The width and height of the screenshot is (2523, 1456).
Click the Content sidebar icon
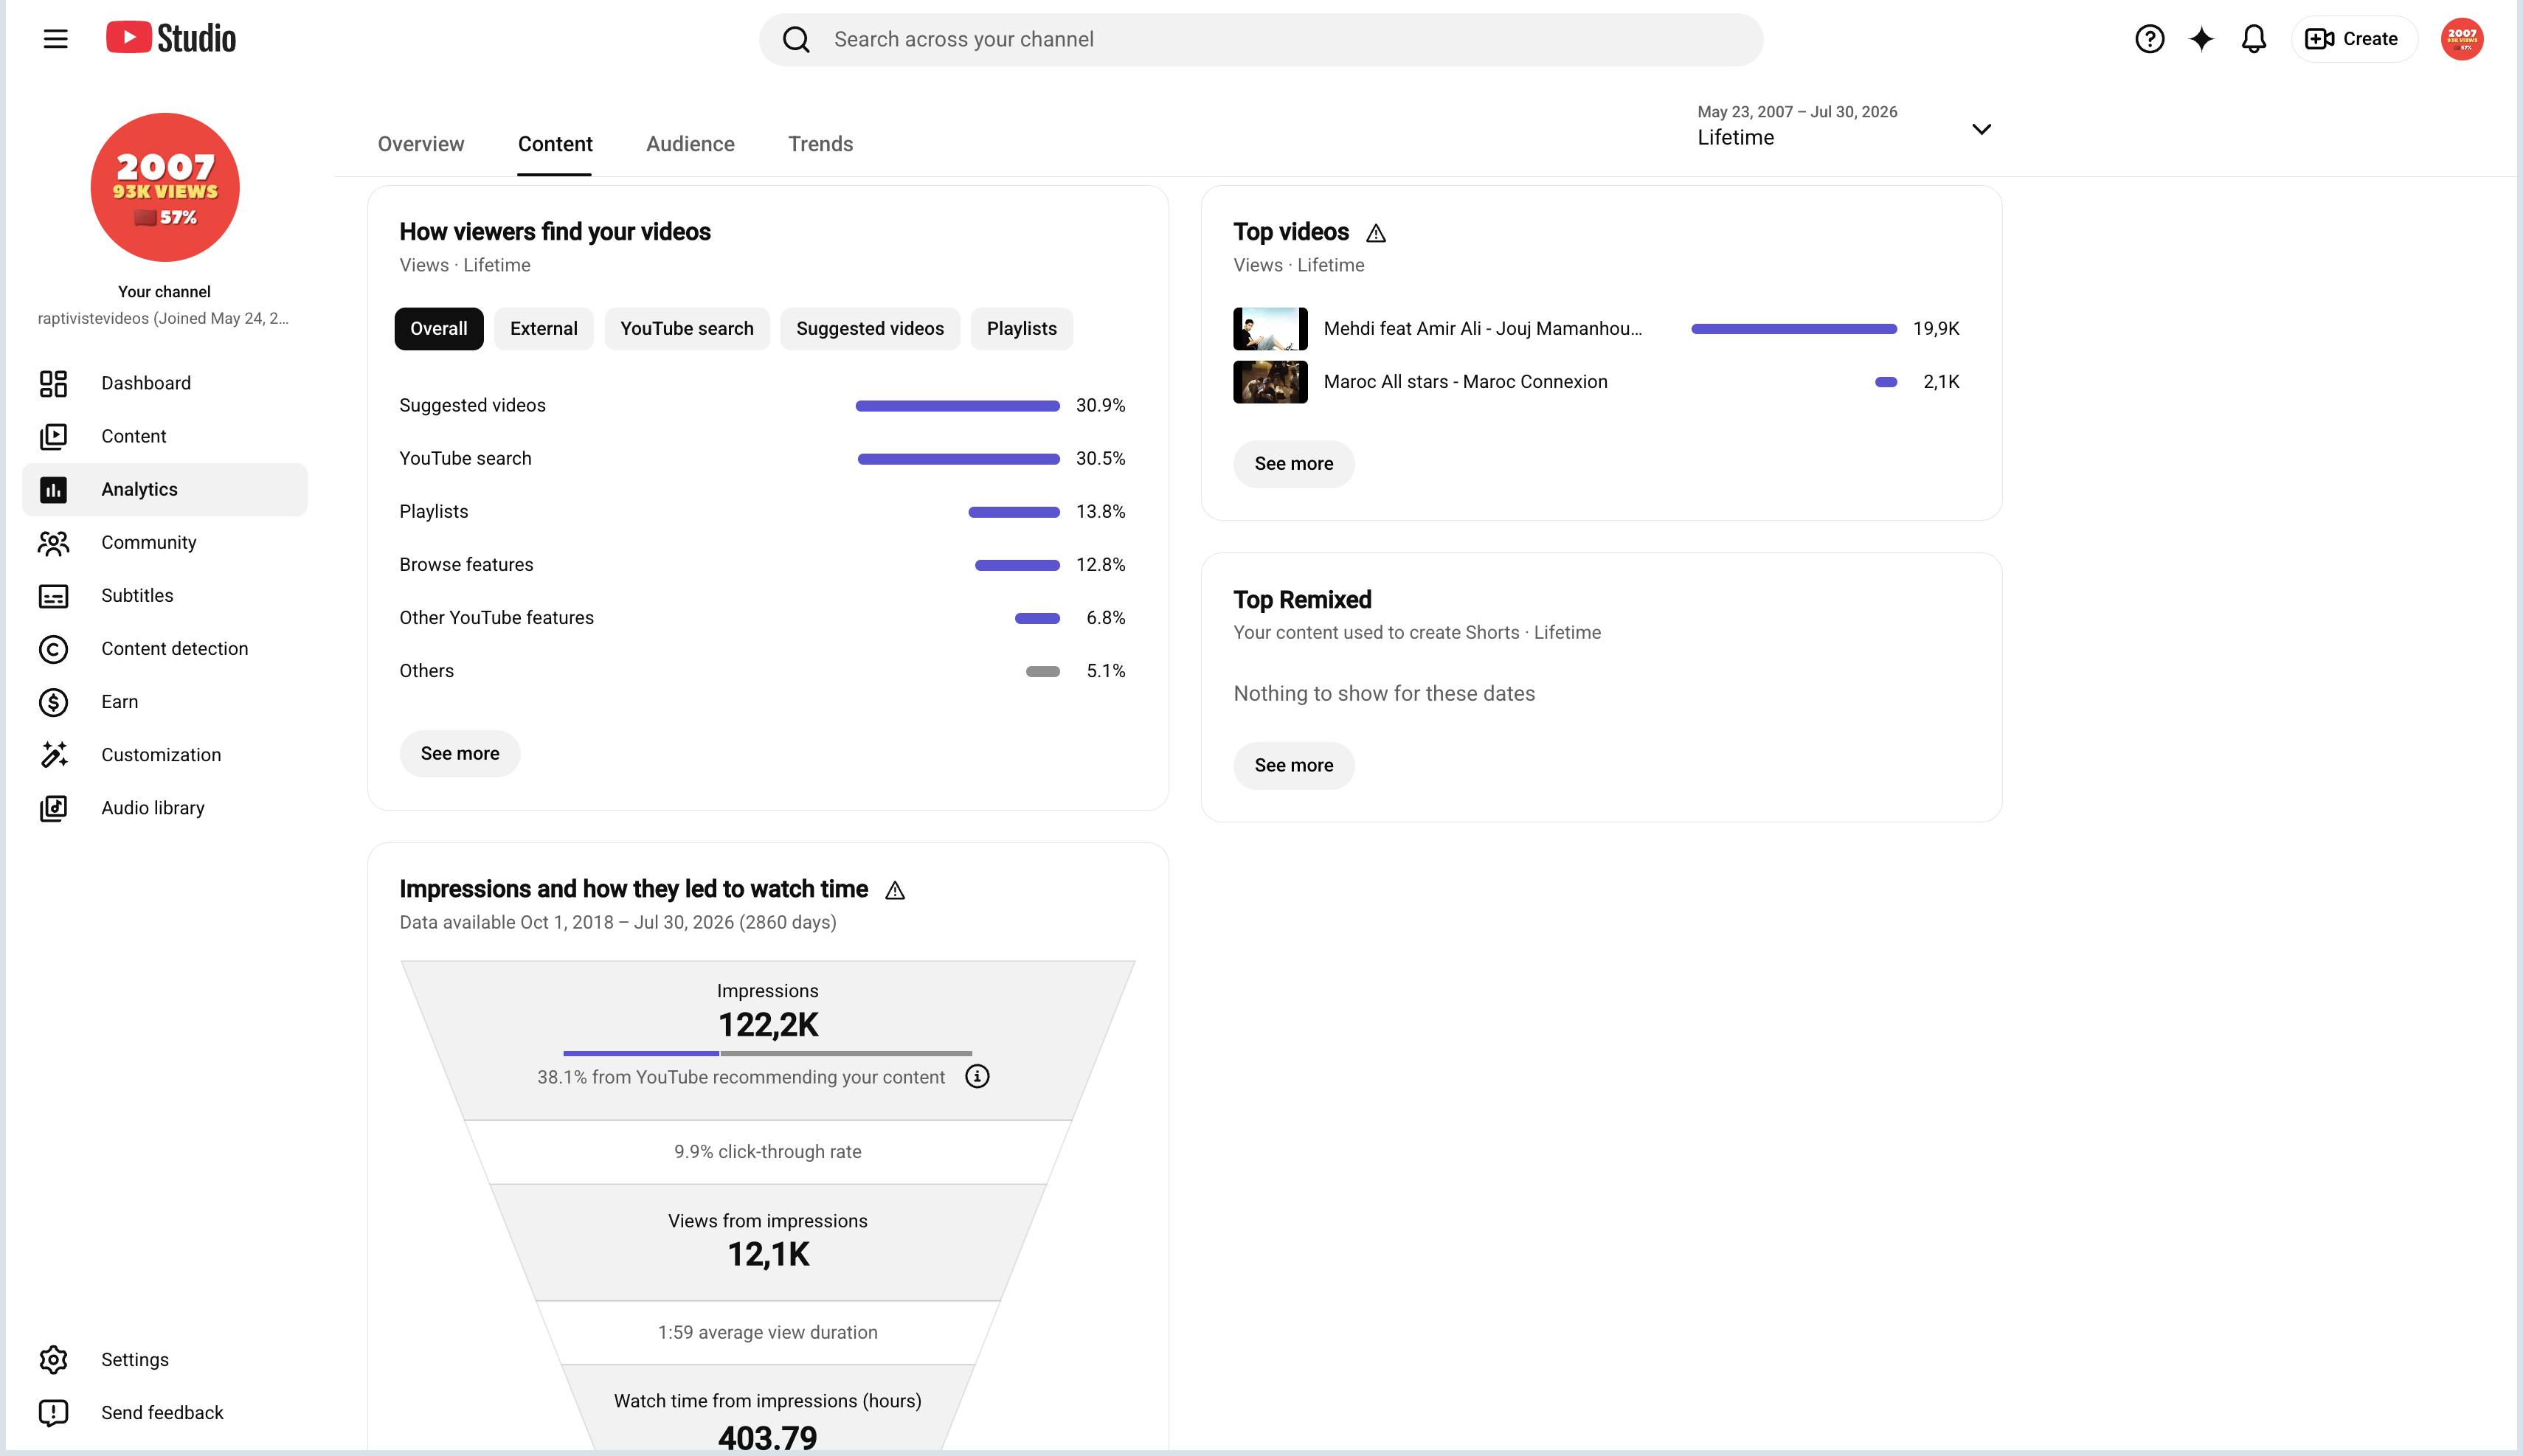pos(53,436)
